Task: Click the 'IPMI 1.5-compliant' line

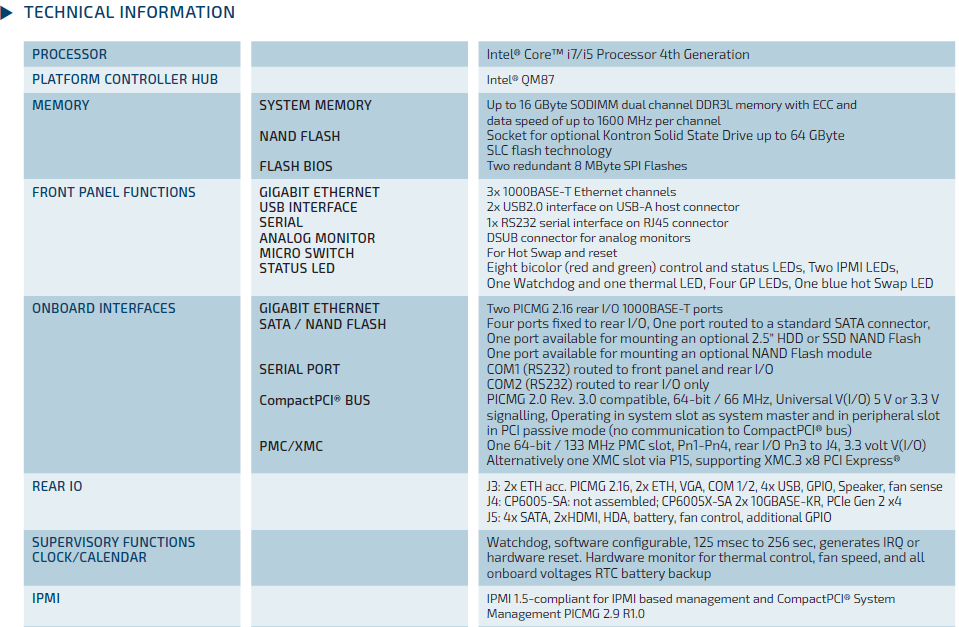Action: 691,599
